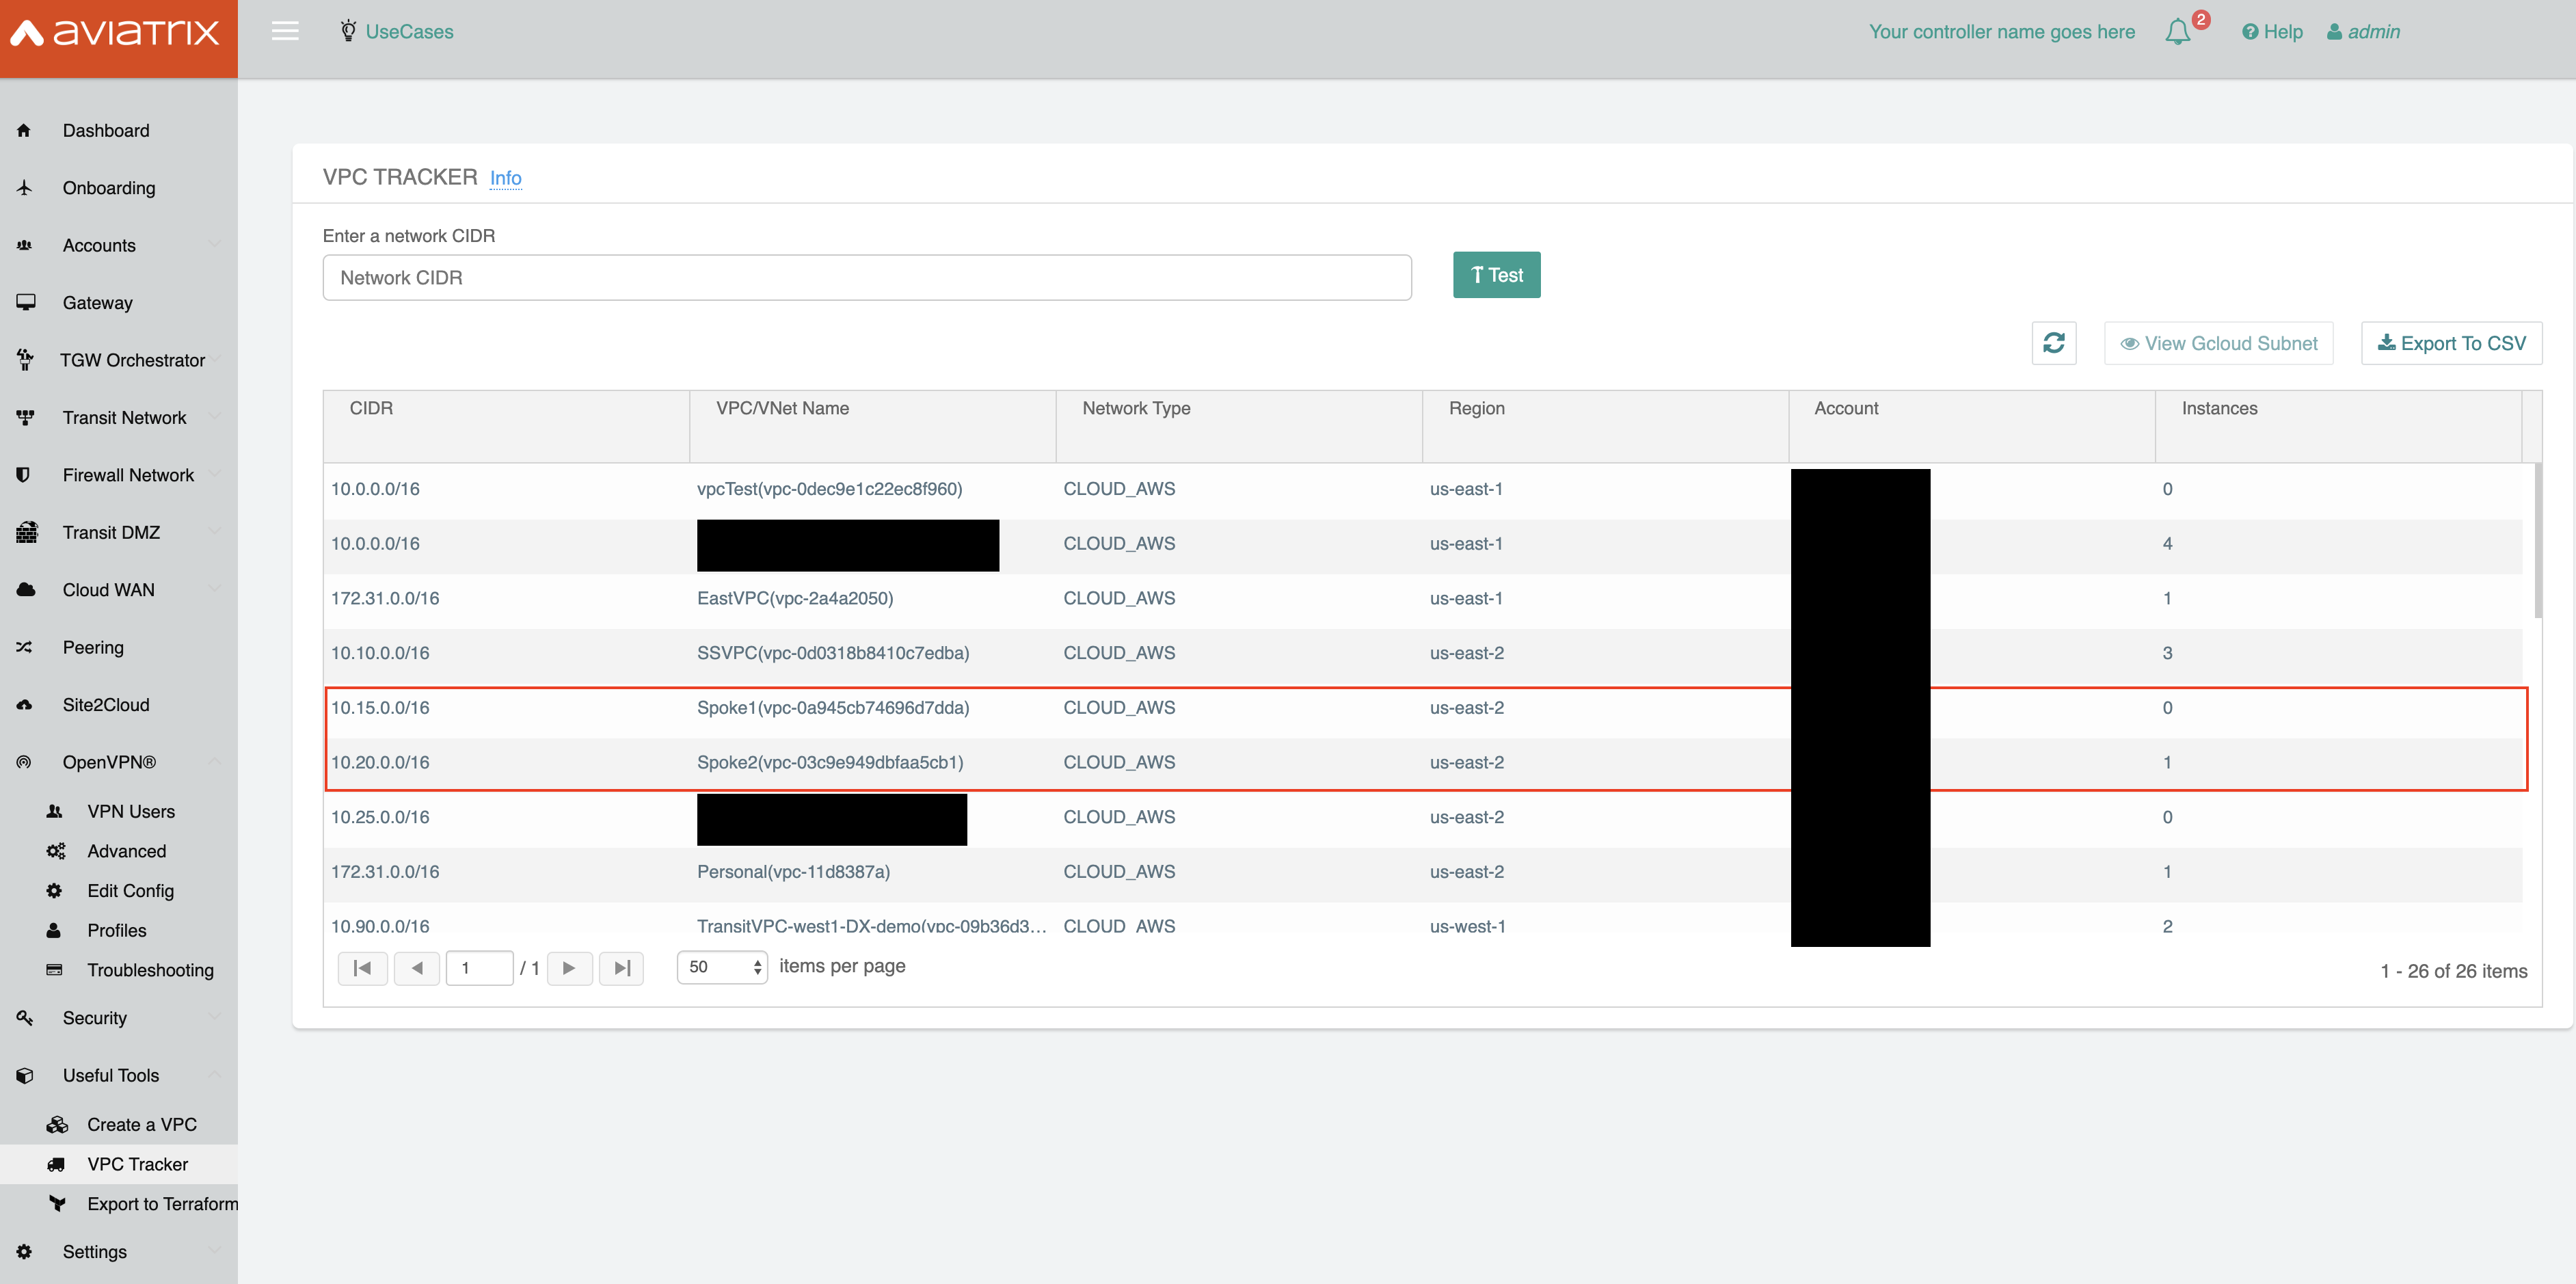Open the Export to Terraform tool
This screenshot has width=2576, height=1284.
point(163,1204)
